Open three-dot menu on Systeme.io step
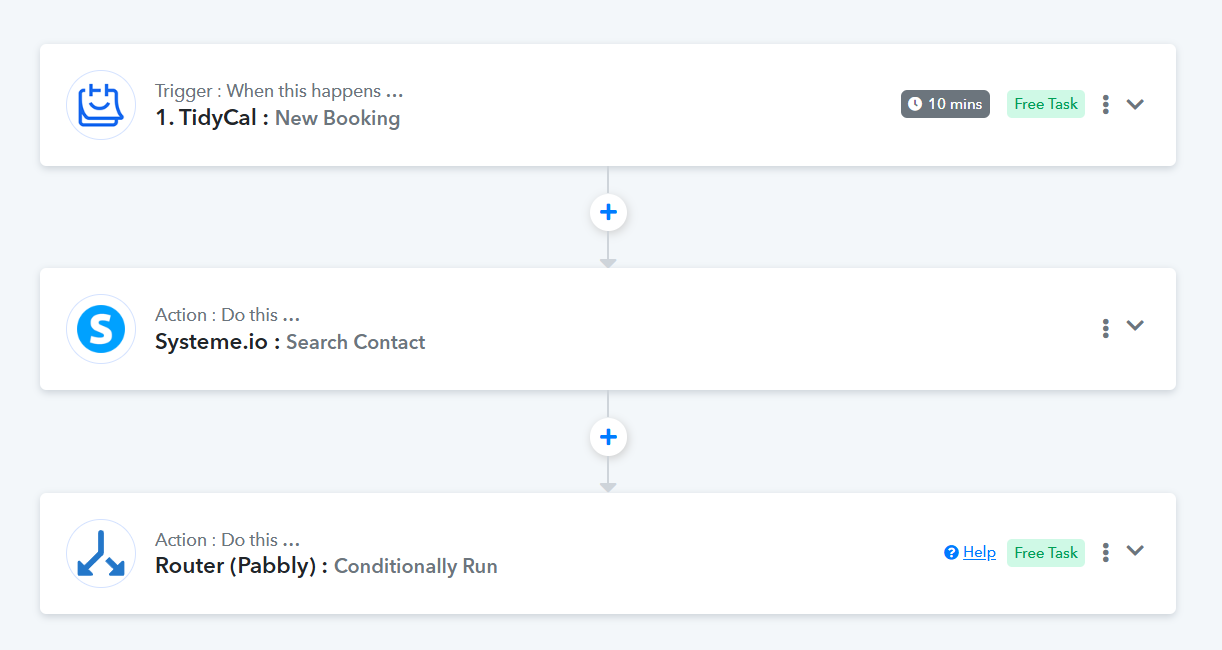 tap(1105, 328)
